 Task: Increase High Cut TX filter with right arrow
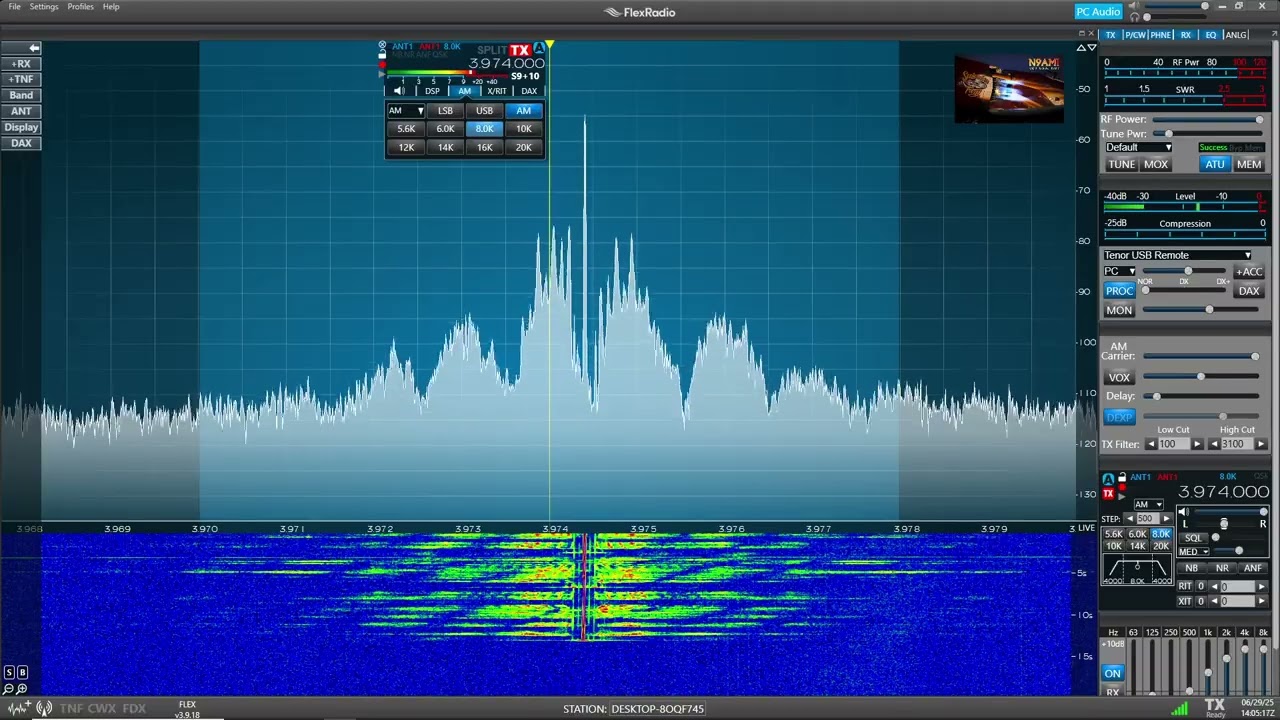pyautogui.click(x=1260, y=444)
